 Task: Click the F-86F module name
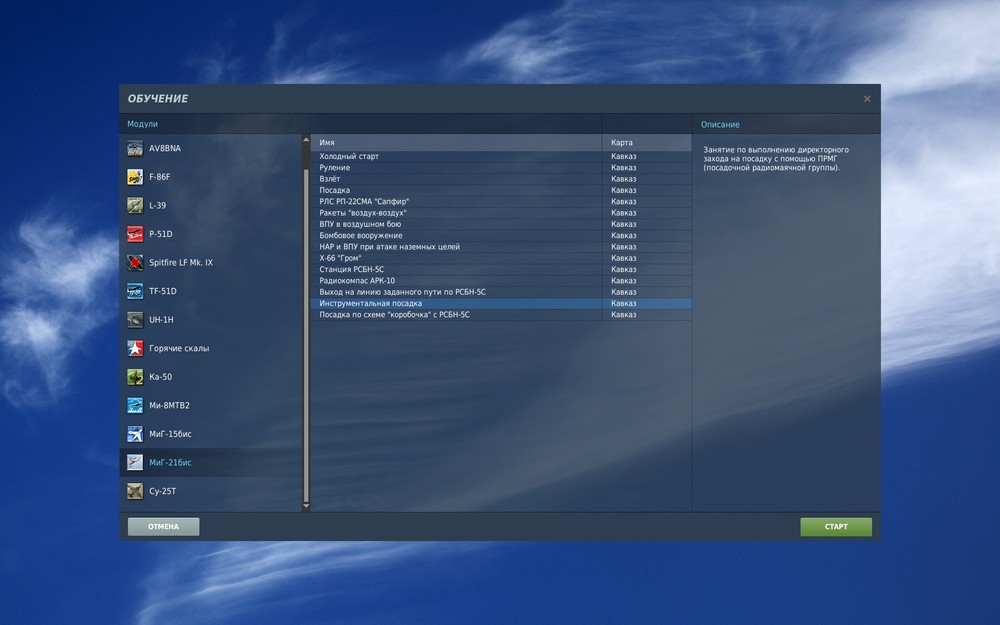coord(159,177)
